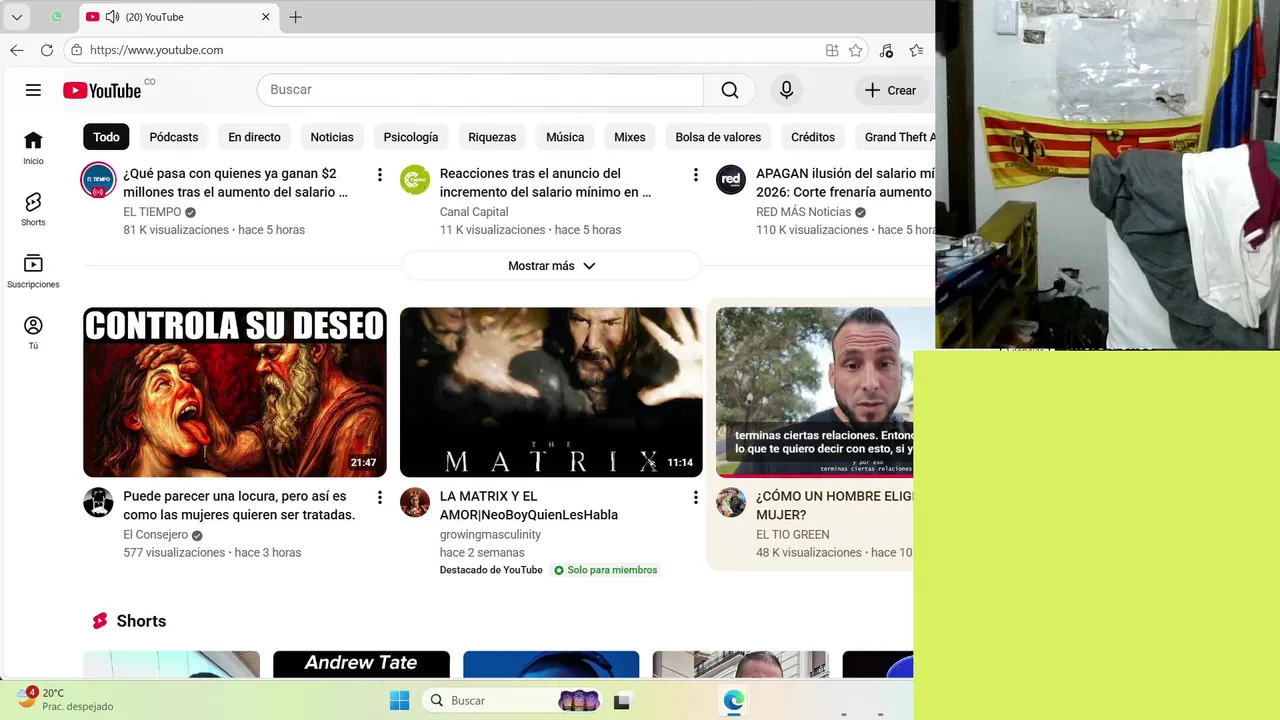1280x720 pixels.
Task: Open tab search dropdown arrow
Action: [17, 17]
